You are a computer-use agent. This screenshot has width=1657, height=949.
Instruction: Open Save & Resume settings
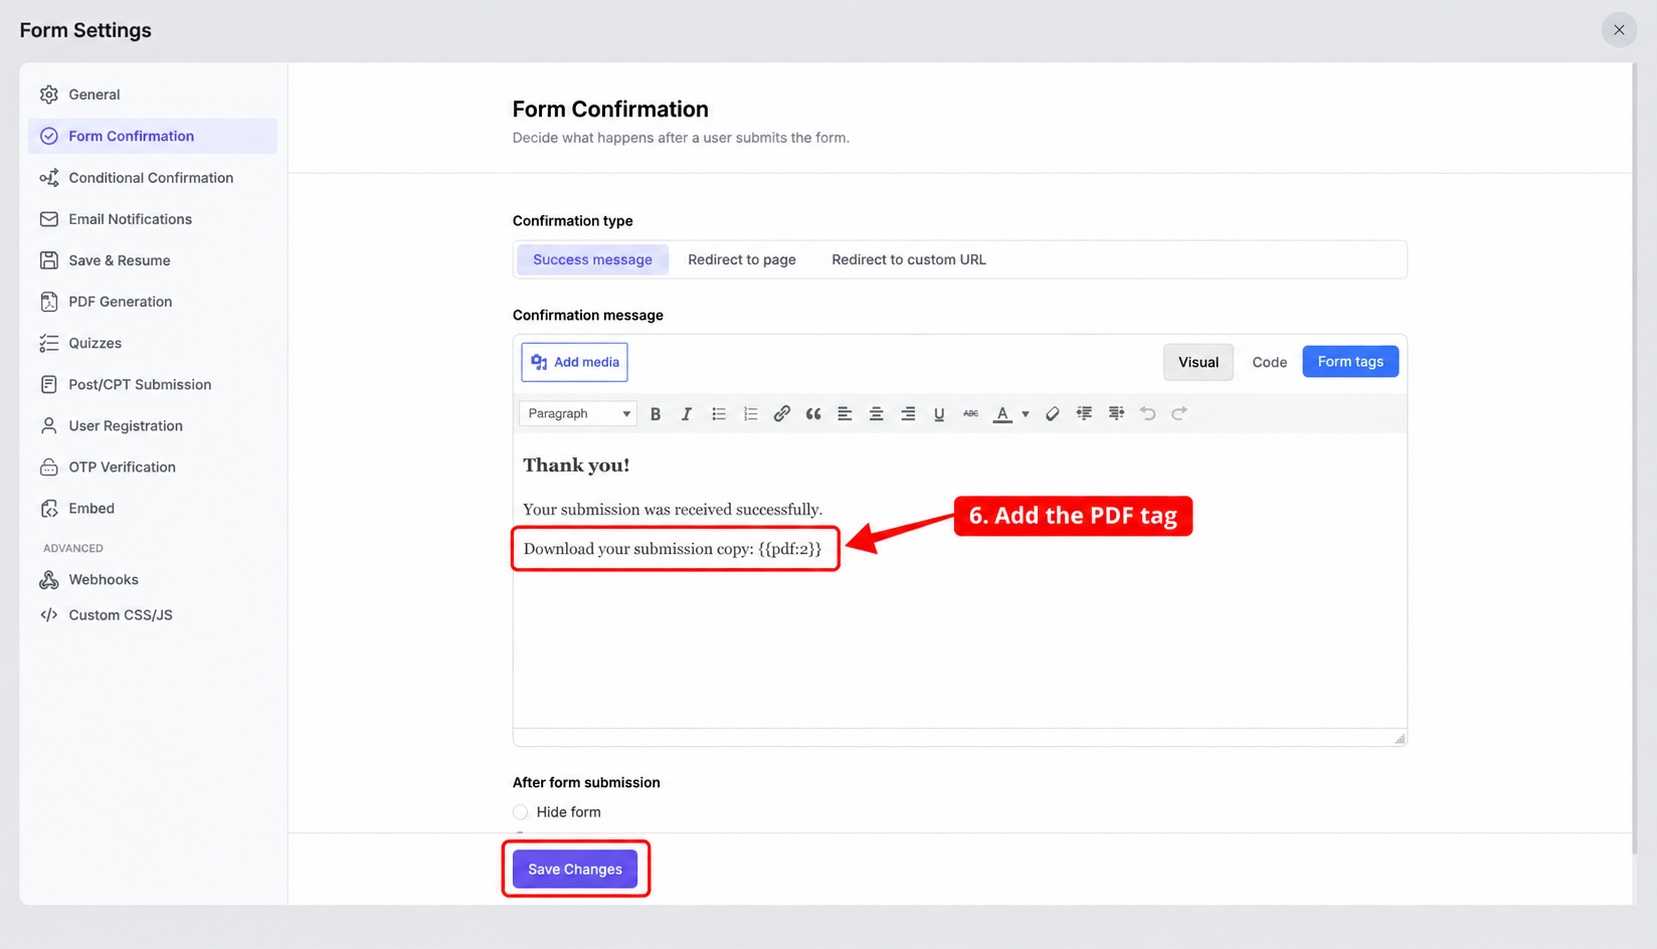tap(152, 260)
